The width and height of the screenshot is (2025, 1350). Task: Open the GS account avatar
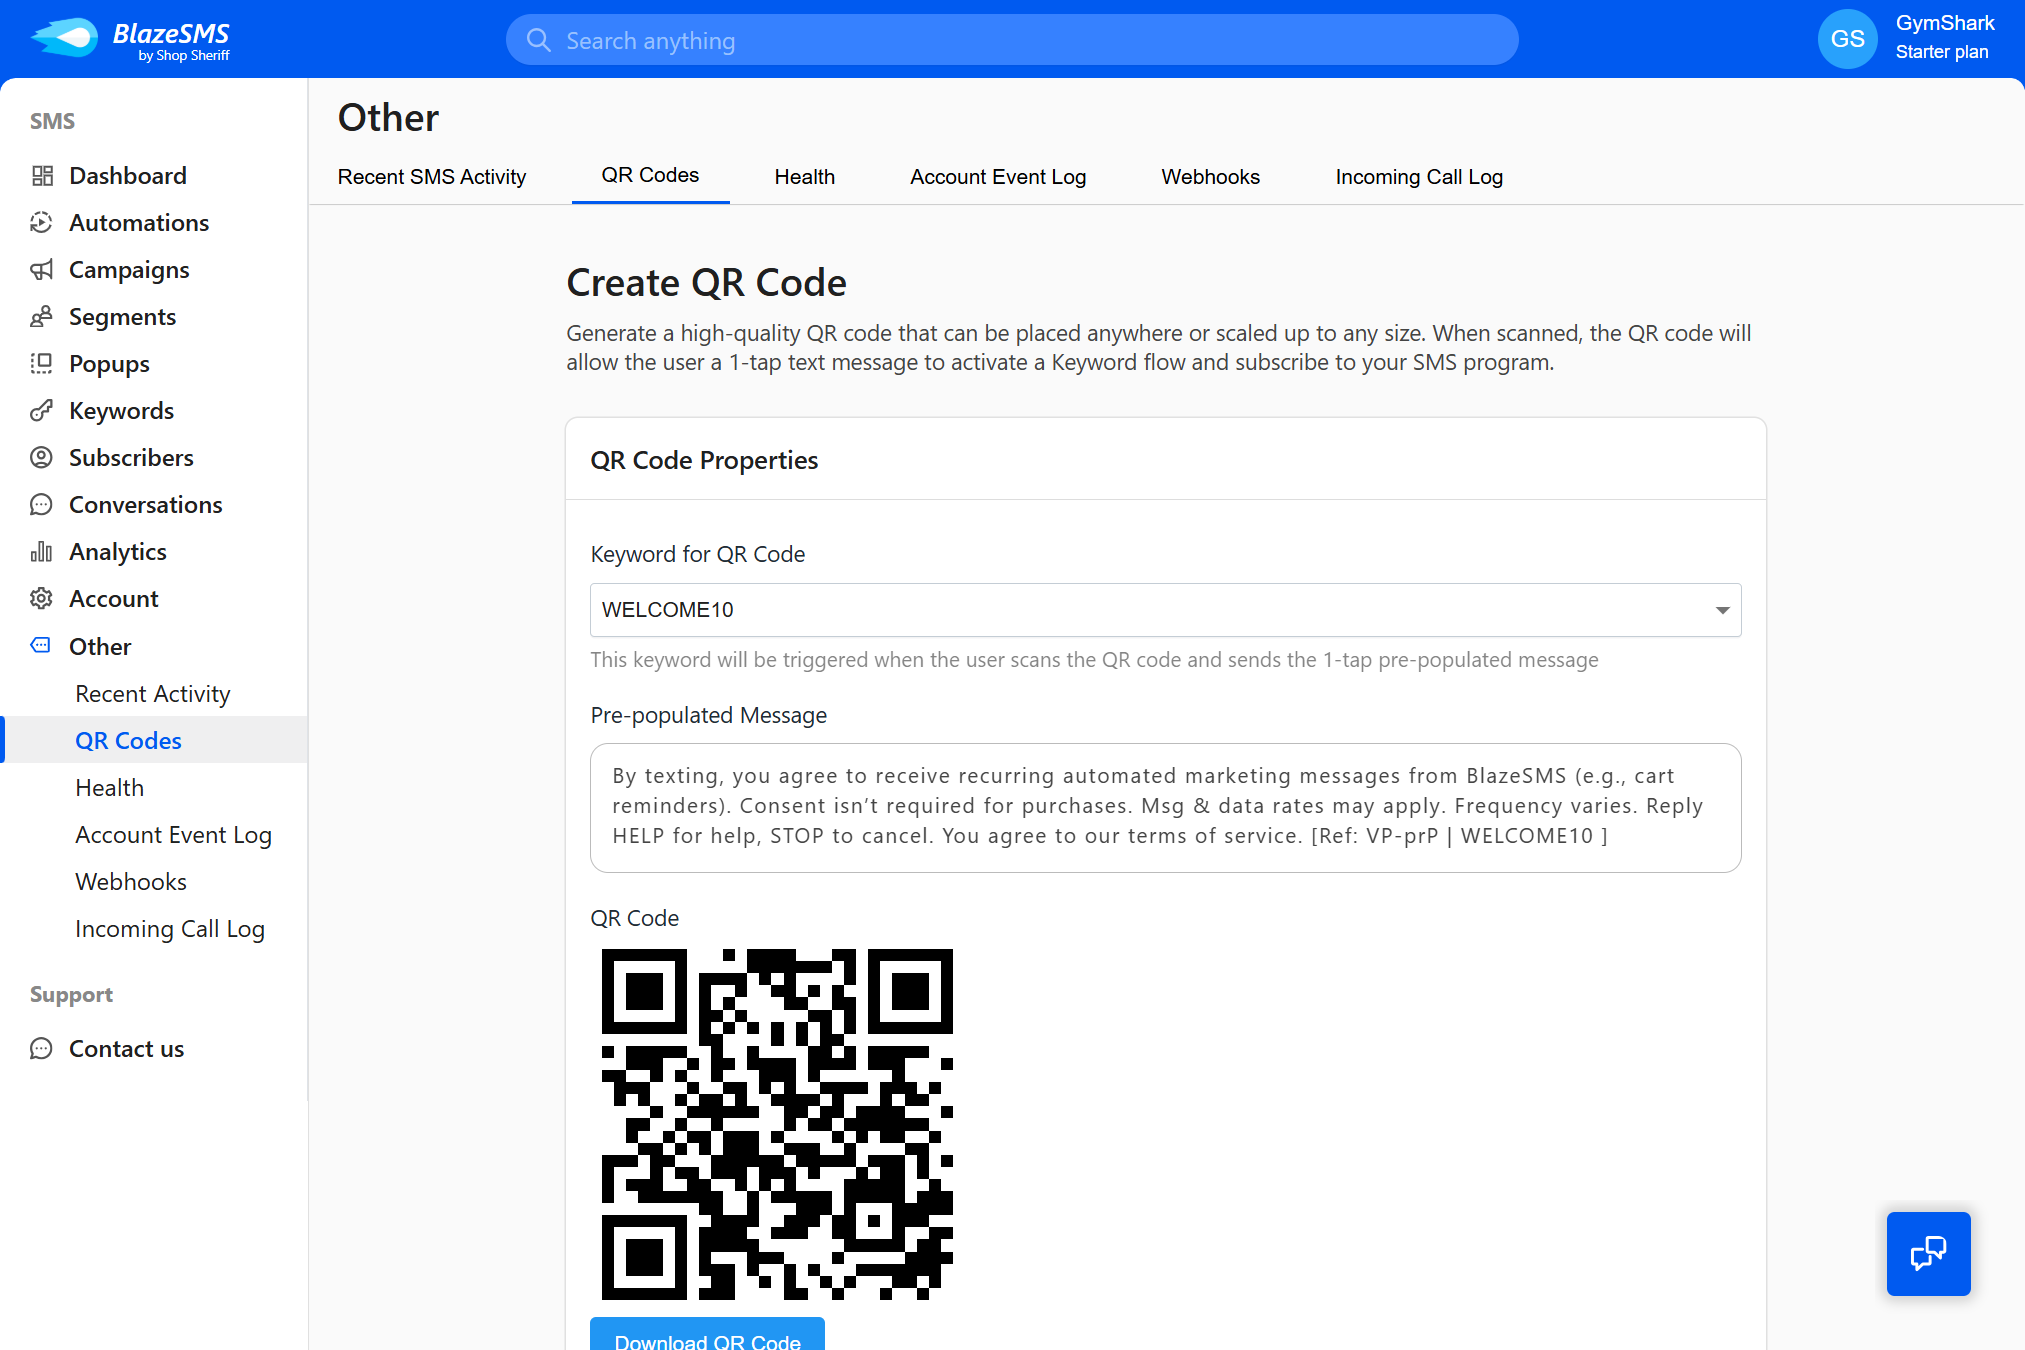pyautogui.click(x=1847, y=39)
